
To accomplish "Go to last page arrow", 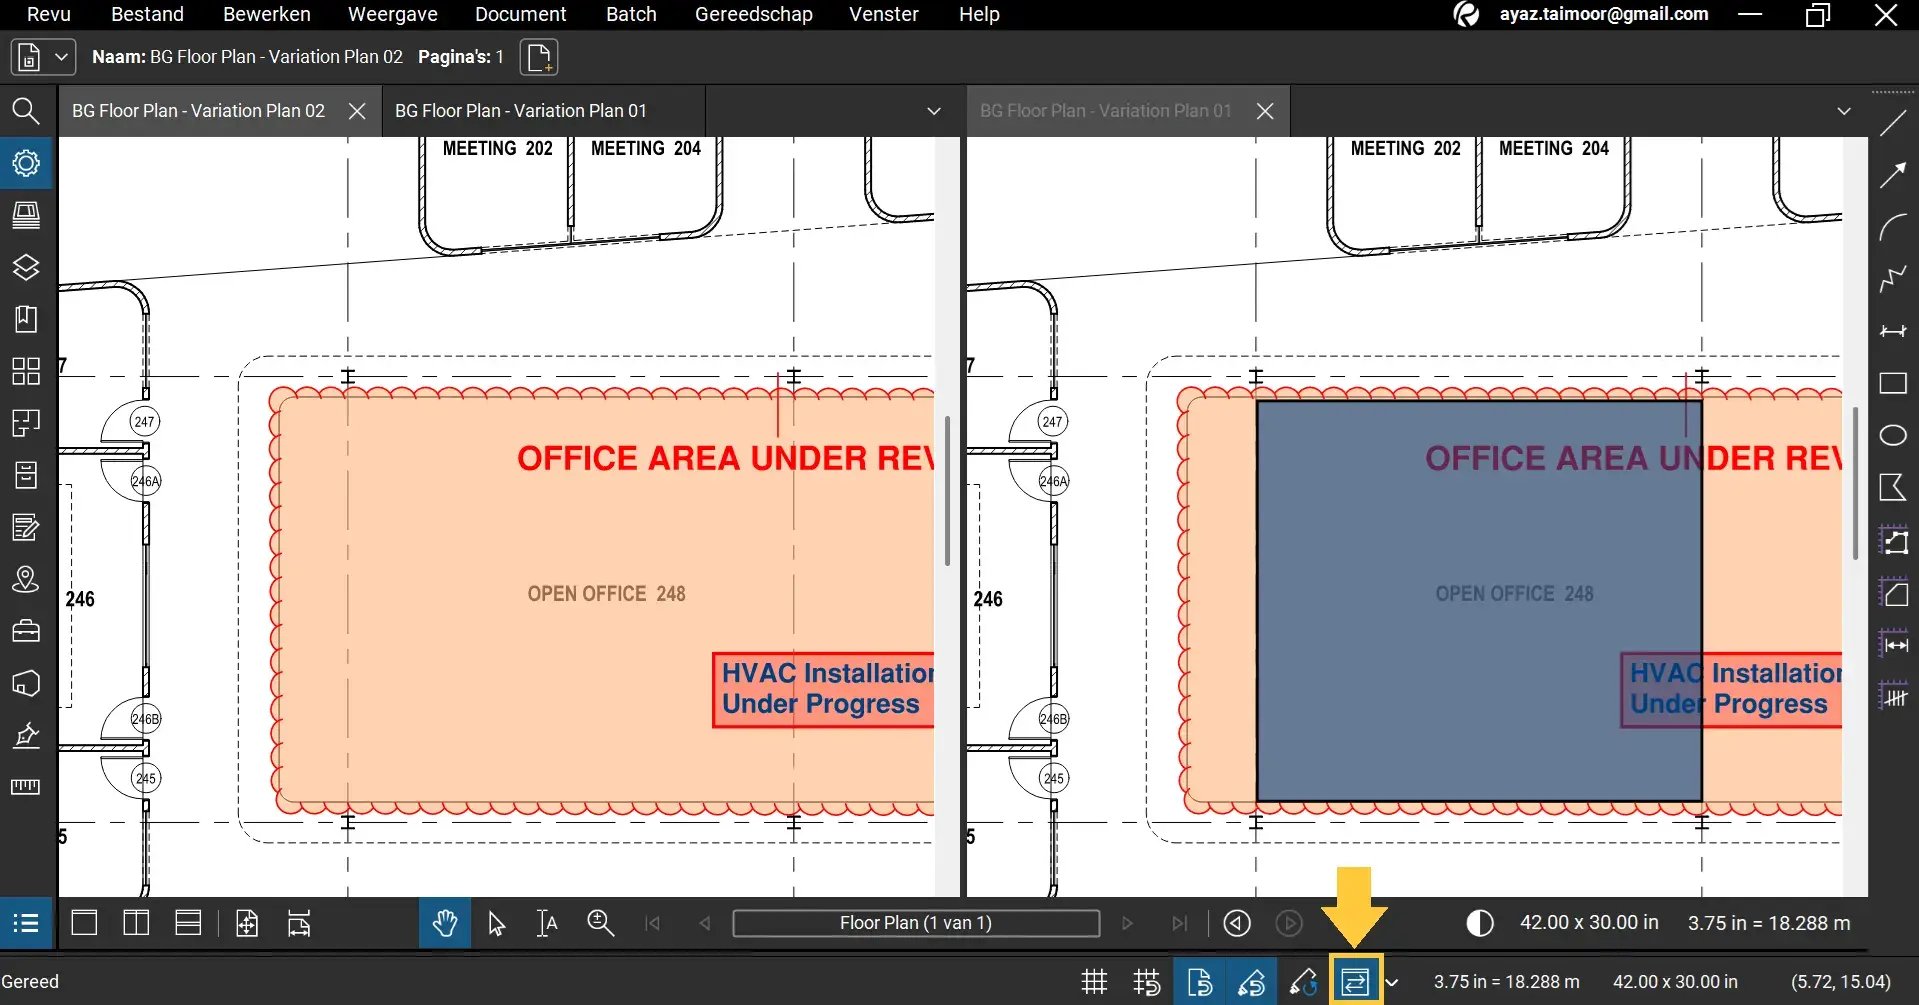I will (1180, 923).
